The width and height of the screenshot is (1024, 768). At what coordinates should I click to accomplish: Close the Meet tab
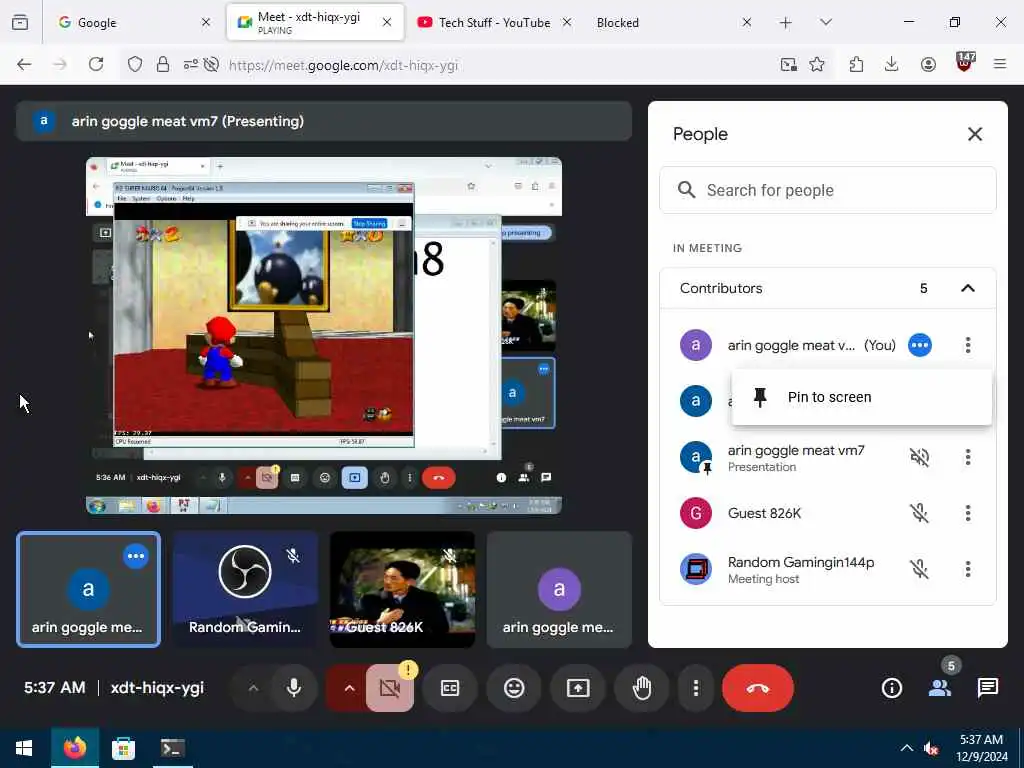click(x=387, y=22)
